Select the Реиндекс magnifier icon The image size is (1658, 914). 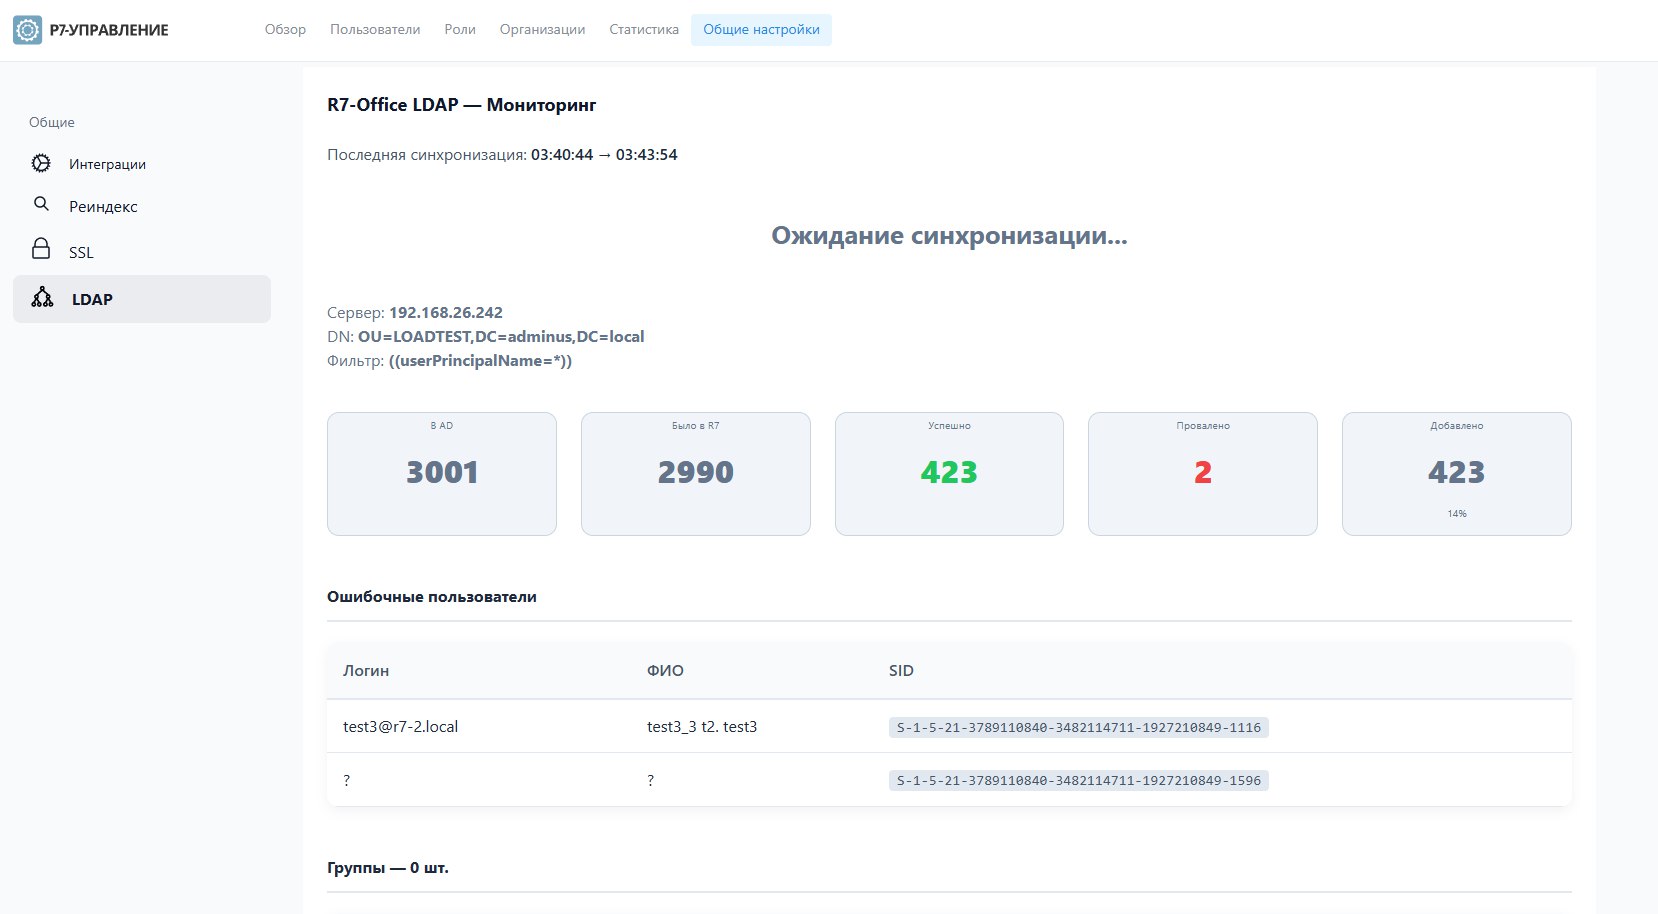click(x=41, y=206)
